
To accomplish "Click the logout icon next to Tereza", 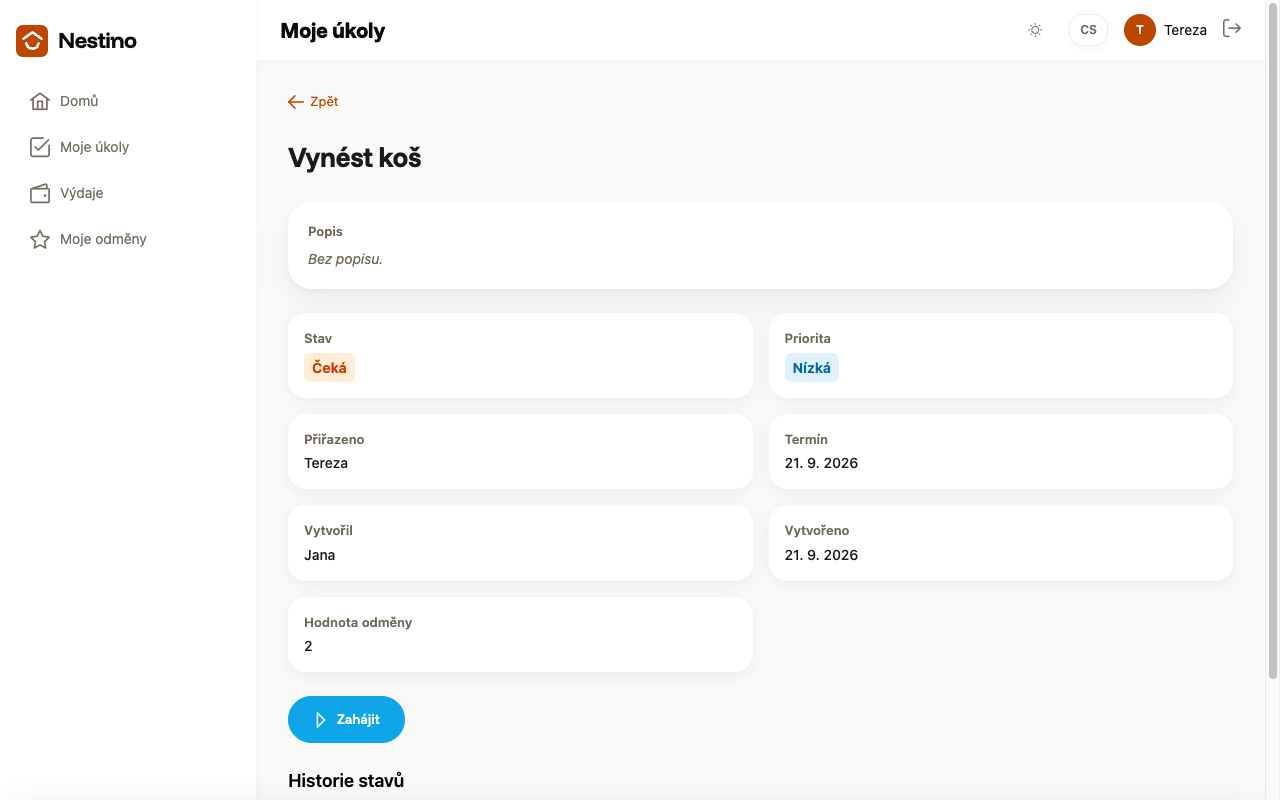I will tap(1232, 29).
